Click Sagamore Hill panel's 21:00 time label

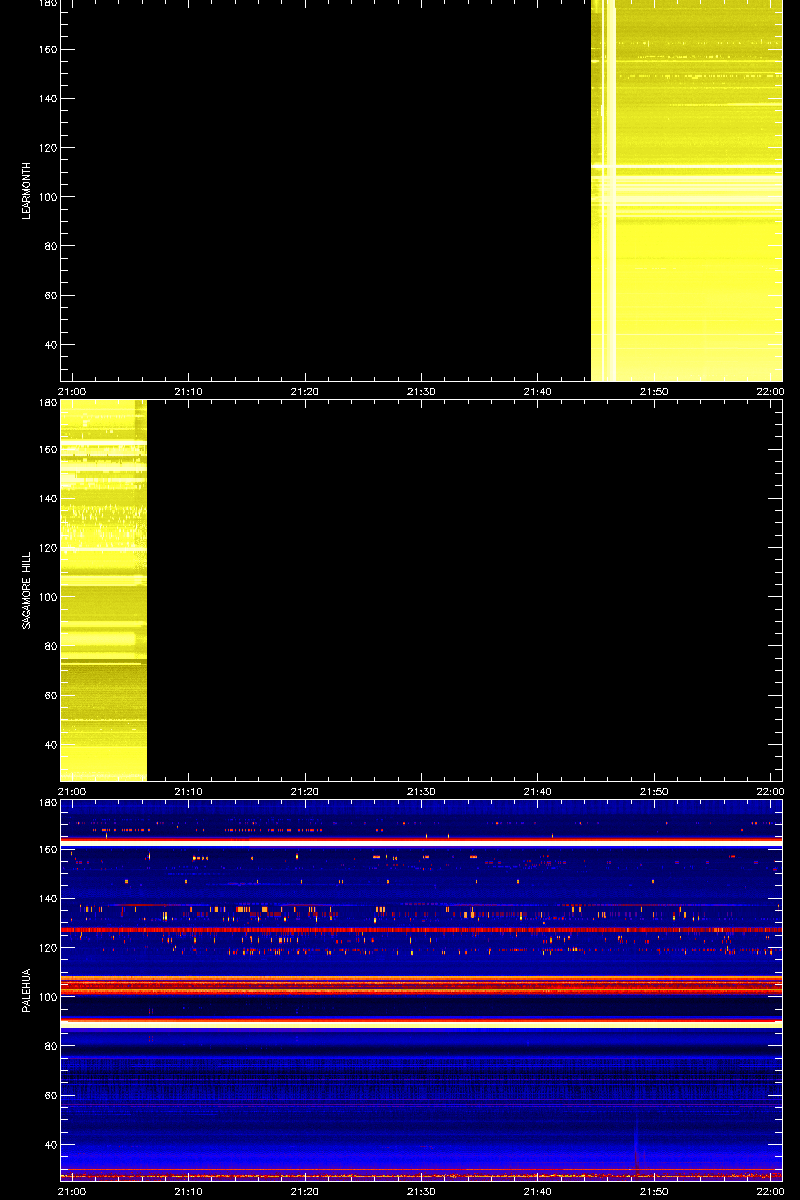[x=73, y=791]
